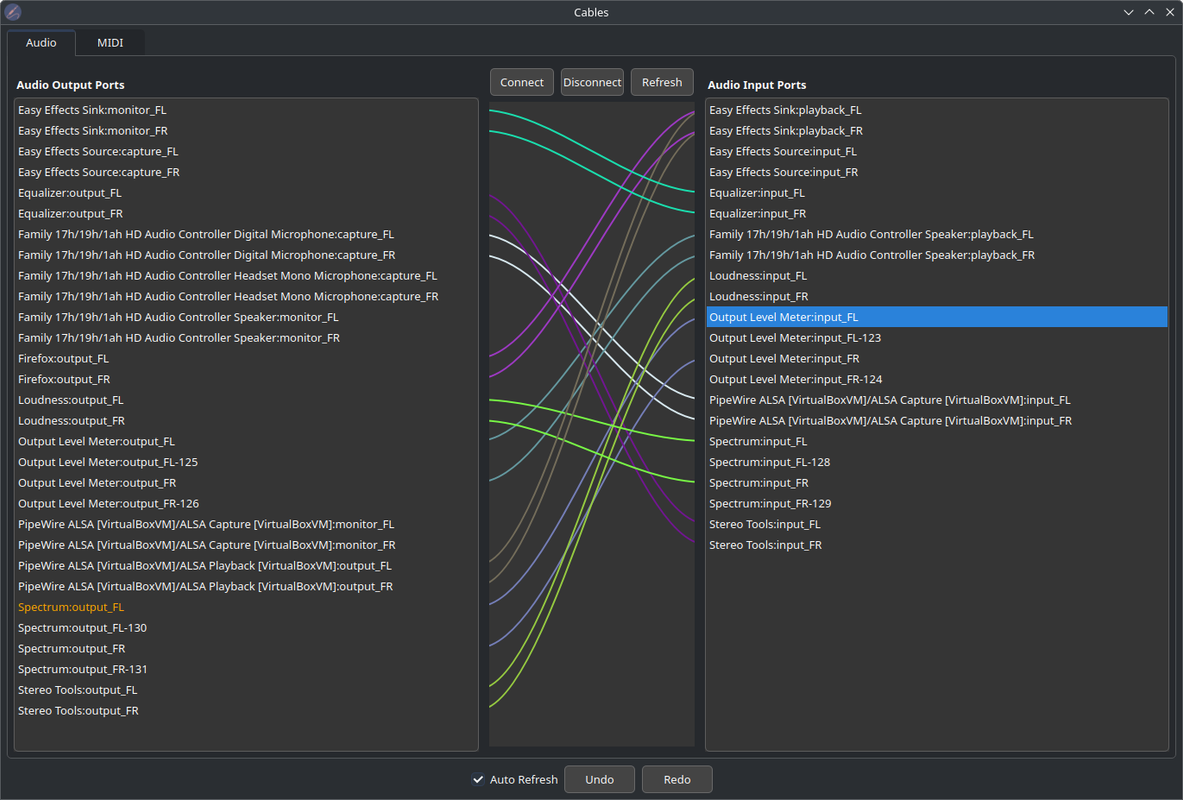Click the Undo button

click(600, 780)
